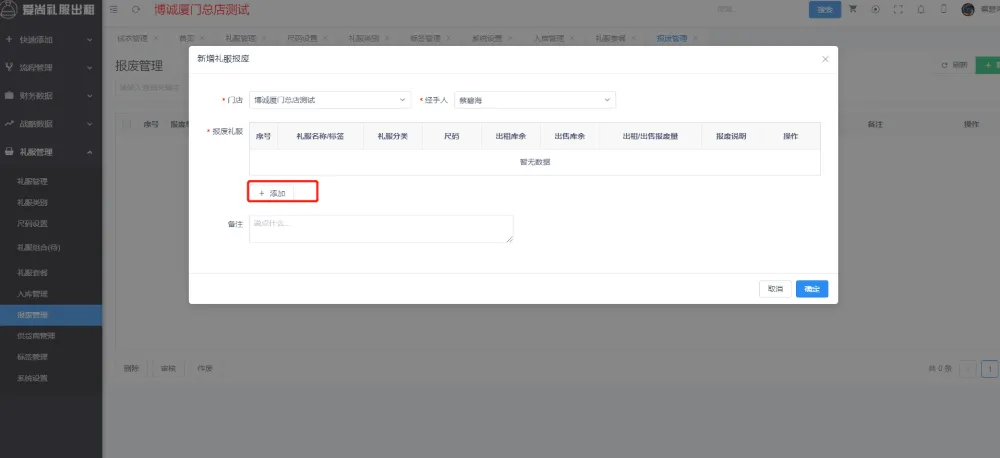The height and width of the screenshot is (458, 1000).
Task: Click the 添加 button to add a dress
Action: coord(272,193)
